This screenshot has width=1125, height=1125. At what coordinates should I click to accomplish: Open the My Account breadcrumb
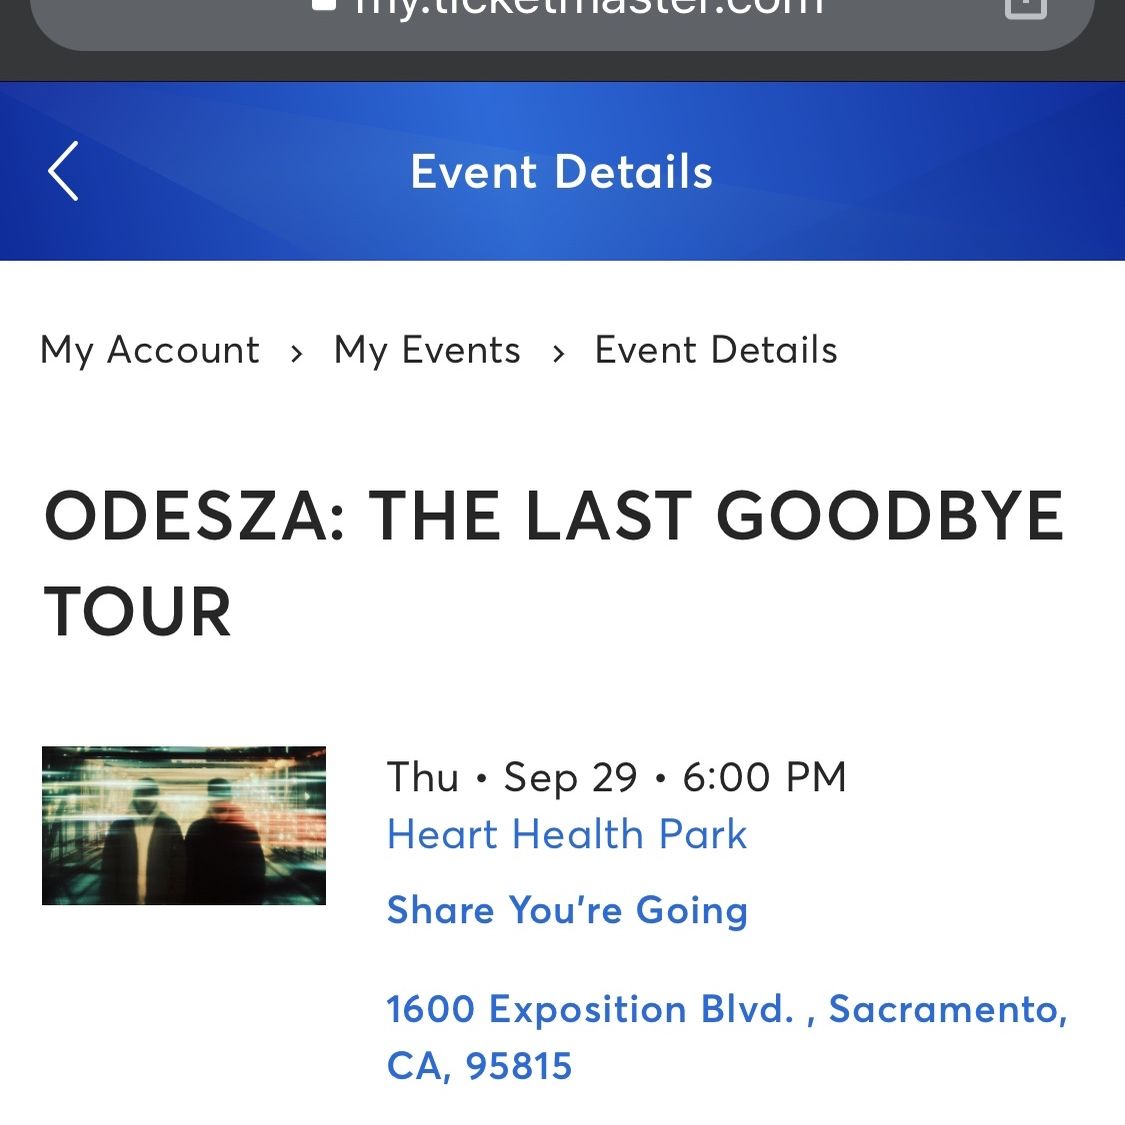149,351
